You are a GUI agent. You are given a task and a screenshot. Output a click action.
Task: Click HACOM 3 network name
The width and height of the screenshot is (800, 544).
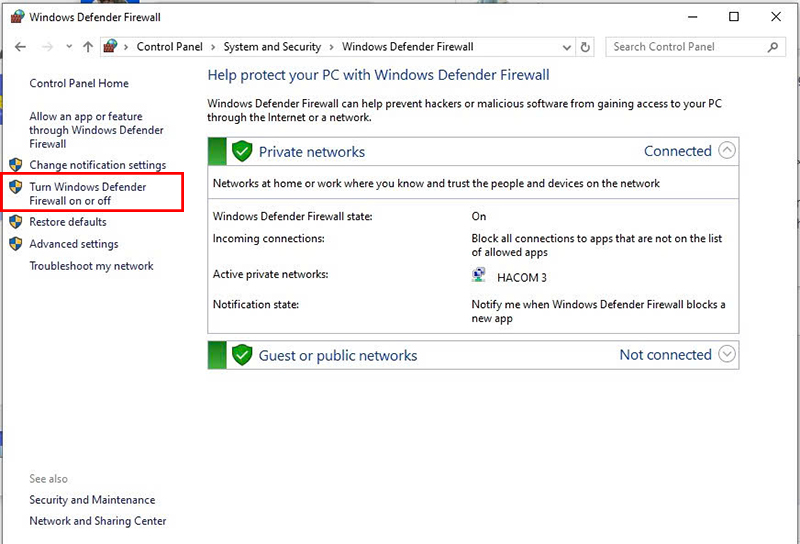(x=521, y=278)
